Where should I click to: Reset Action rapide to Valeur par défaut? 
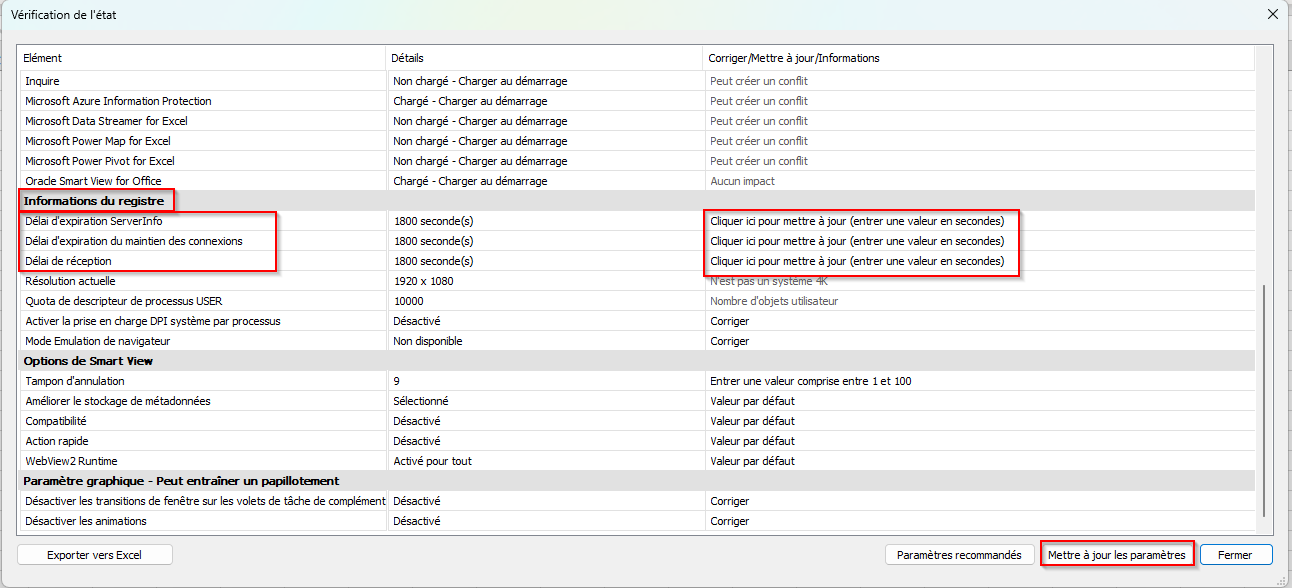[752, 441]
